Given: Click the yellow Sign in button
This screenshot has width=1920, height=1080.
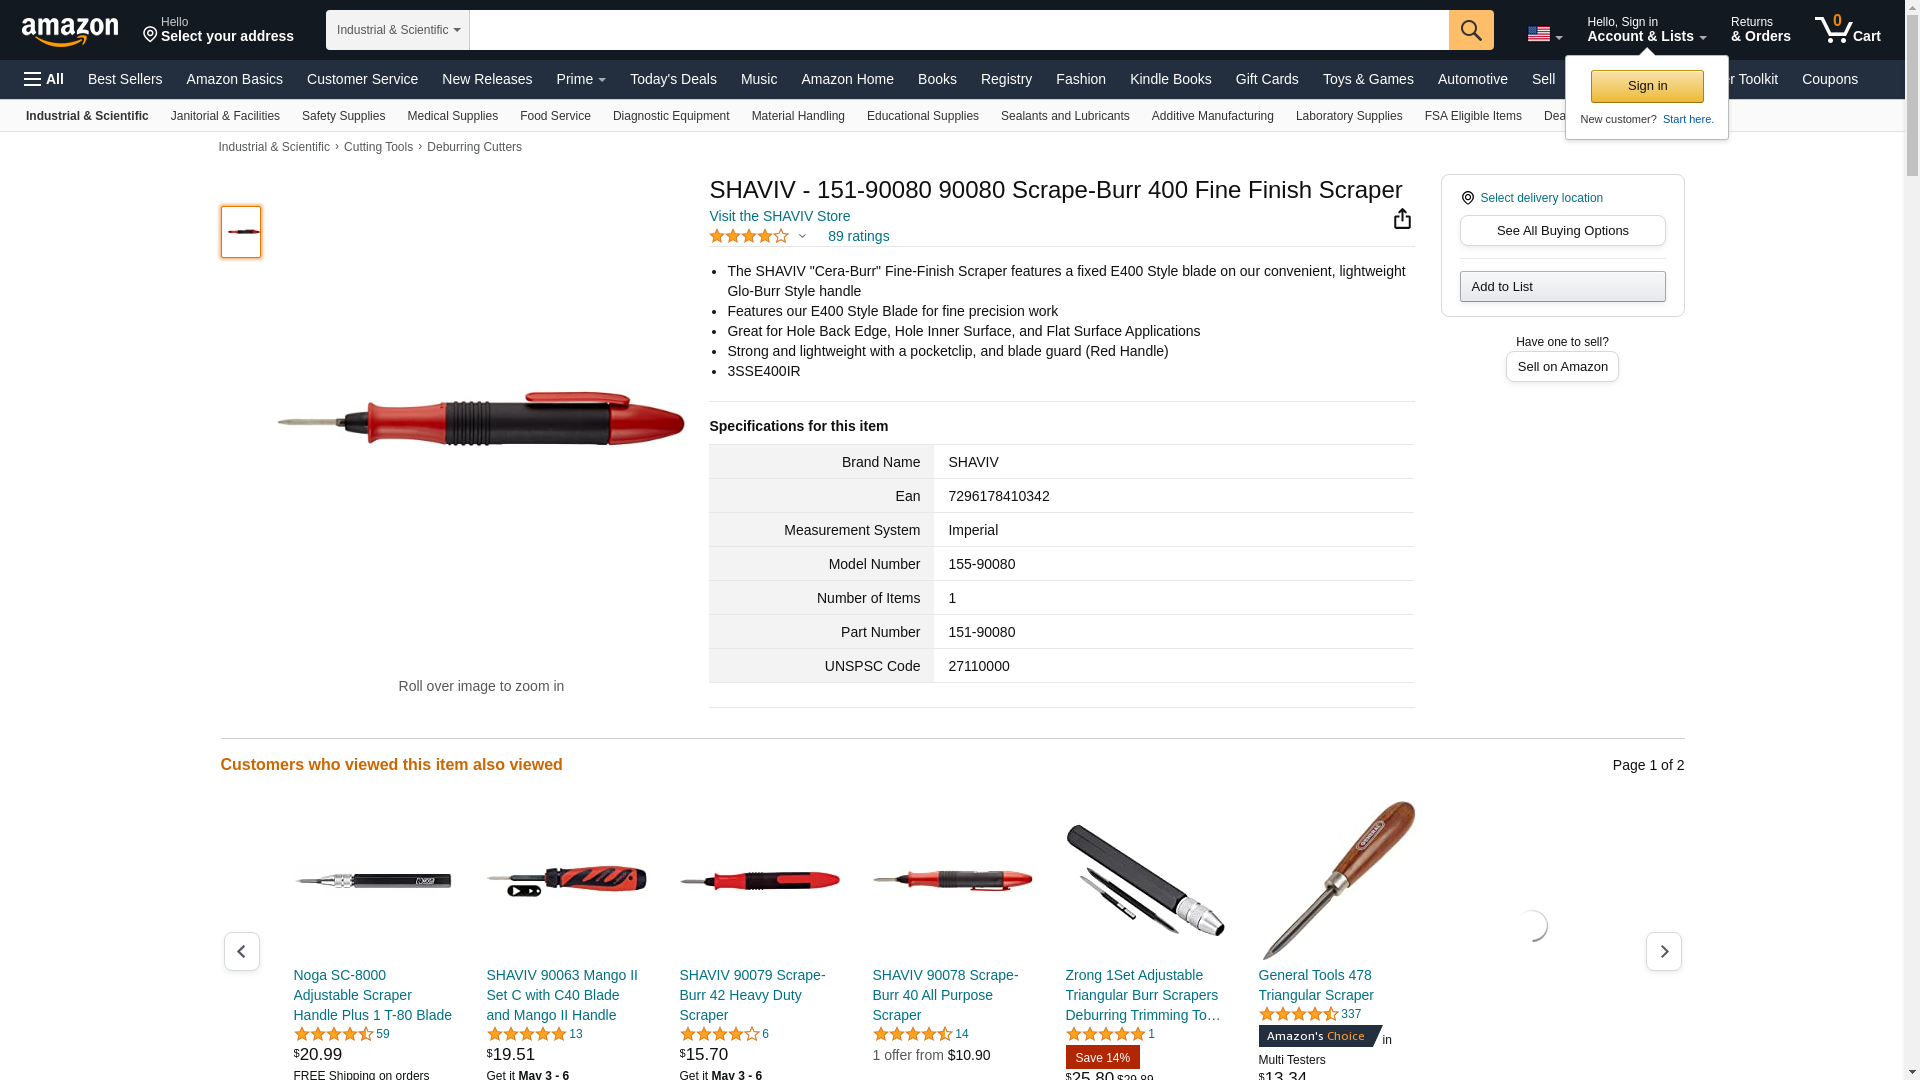Looking at the screenshot, I should click(x=1647, y=86).
